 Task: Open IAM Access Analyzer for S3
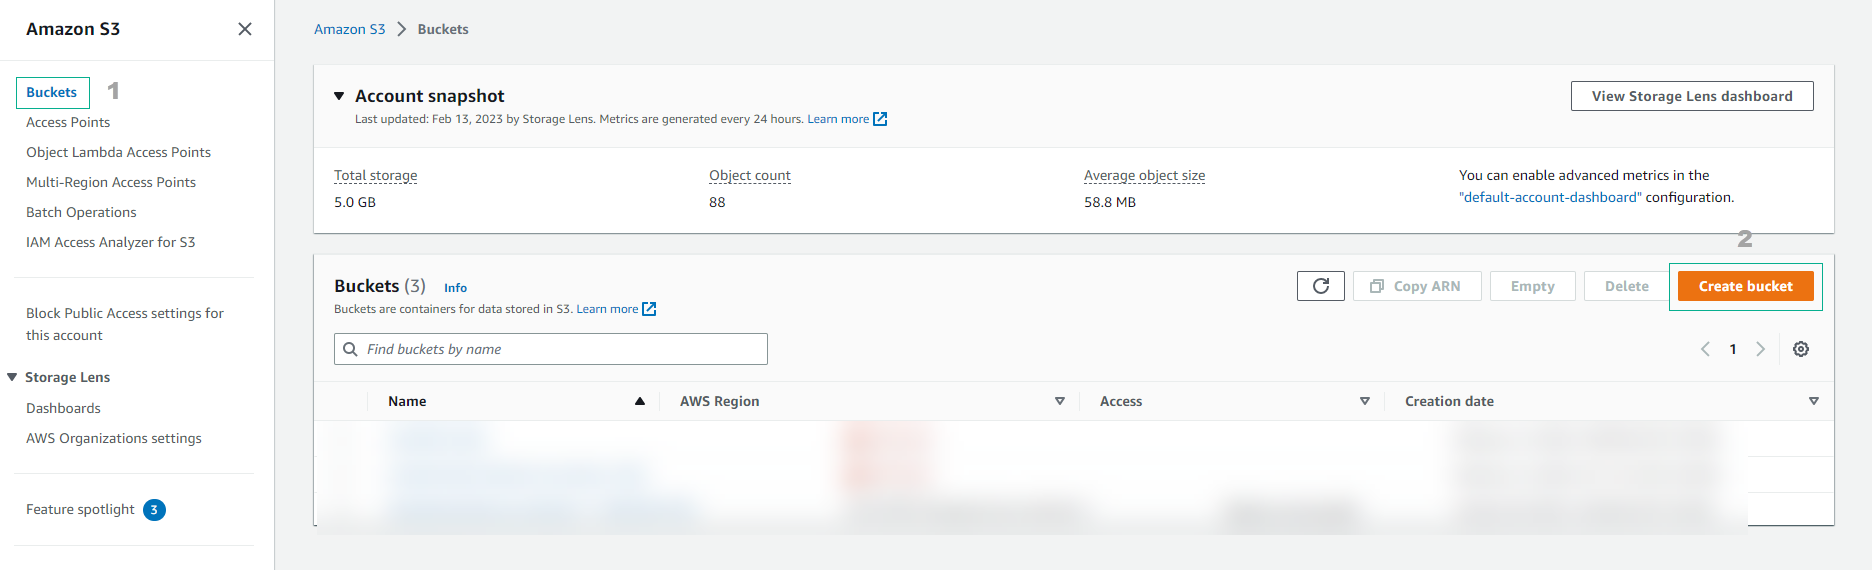111,242
